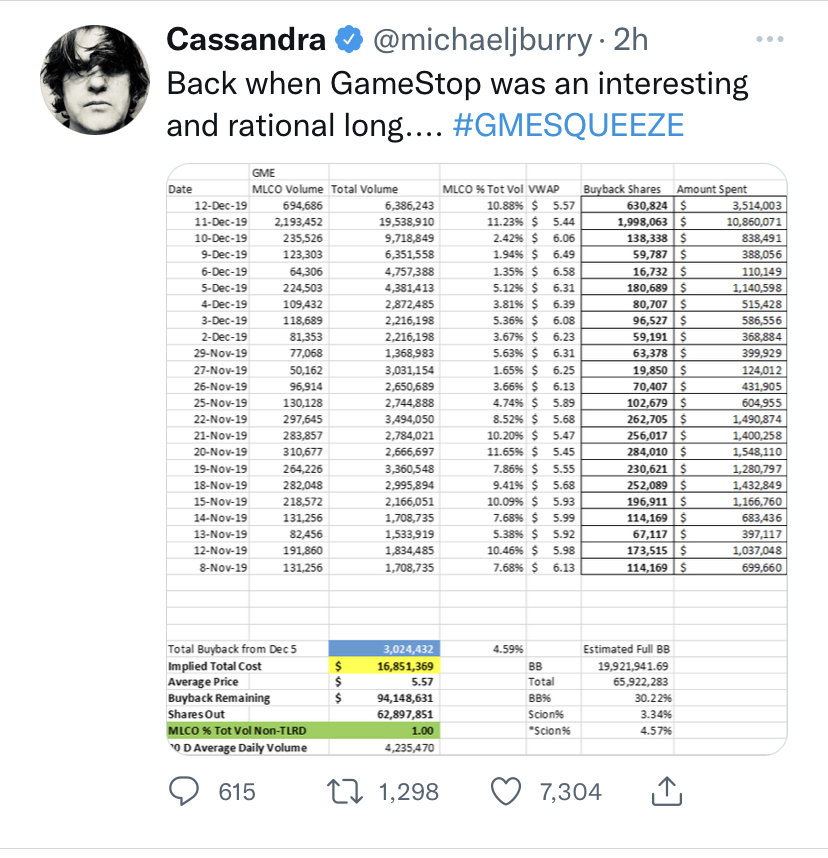Like the tweet with heart icon
Screen dimensions: 828x858
[508, 792]
